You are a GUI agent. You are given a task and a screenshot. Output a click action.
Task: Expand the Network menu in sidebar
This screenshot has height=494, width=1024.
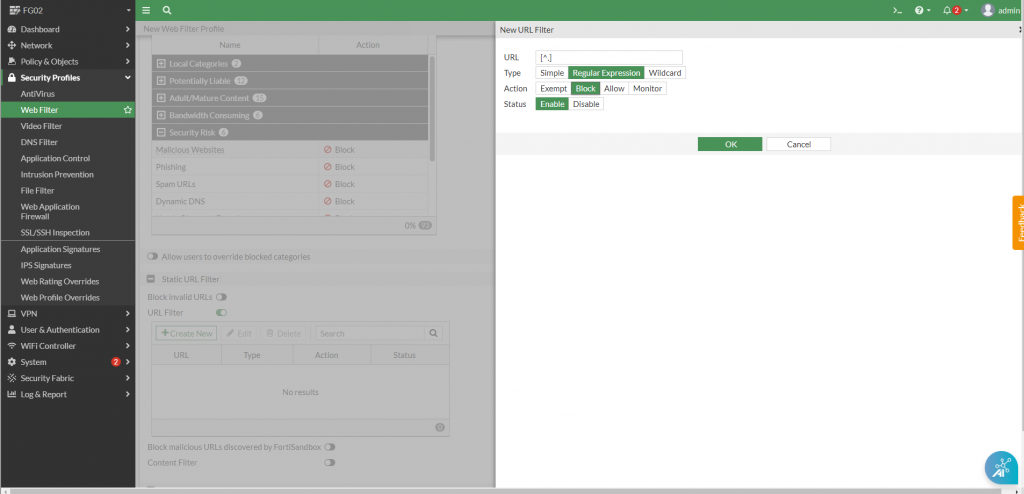coord(67,45)
